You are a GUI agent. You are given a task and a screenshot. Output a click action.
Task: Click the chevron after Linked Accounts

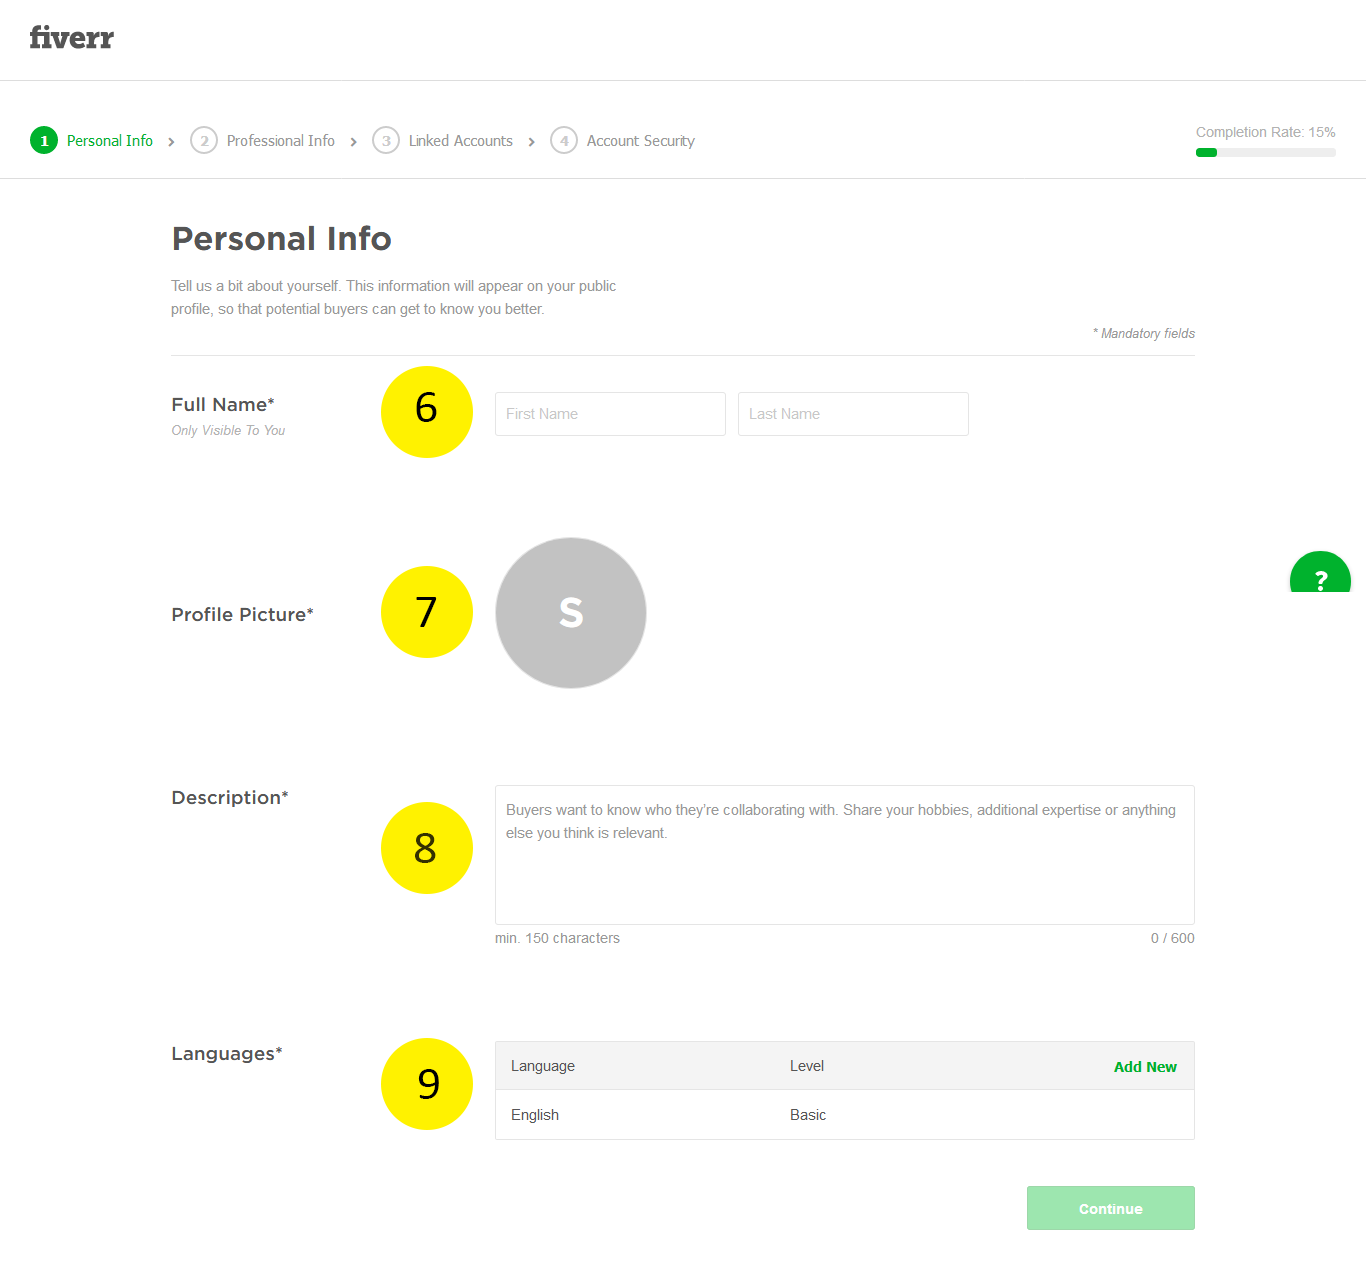pos(531,142)
